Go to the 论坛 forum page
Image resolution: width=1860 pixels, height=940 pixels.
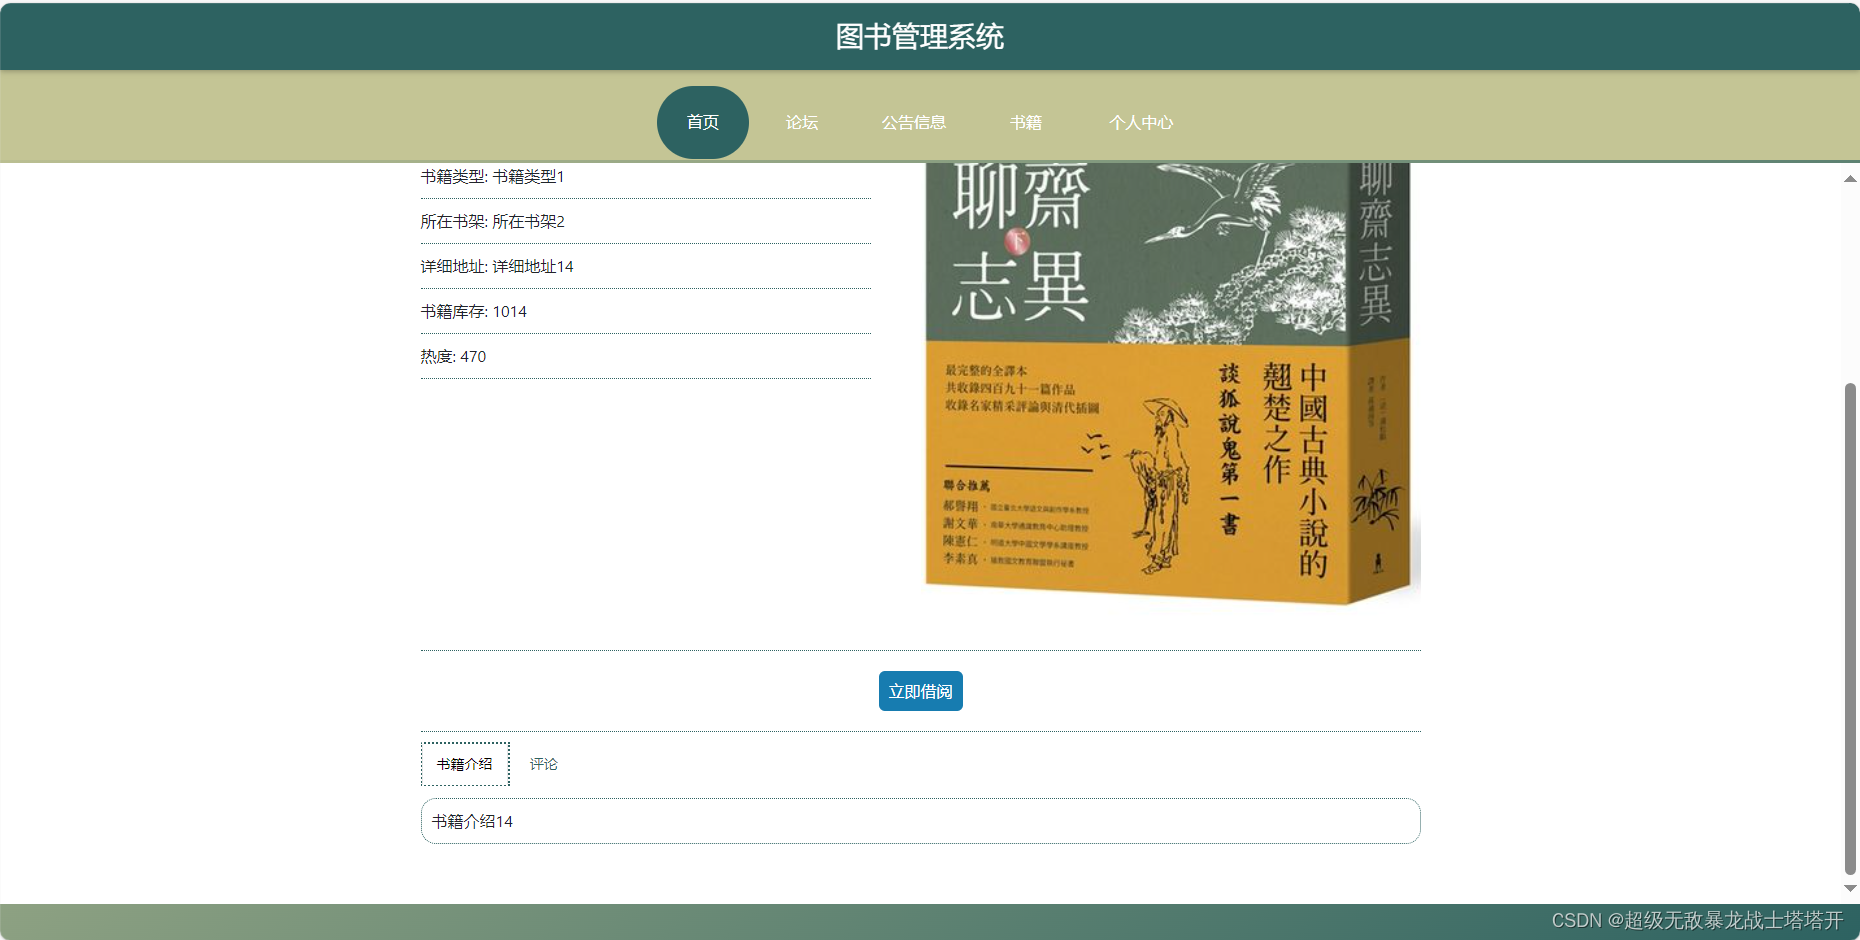tap(801, 122)
